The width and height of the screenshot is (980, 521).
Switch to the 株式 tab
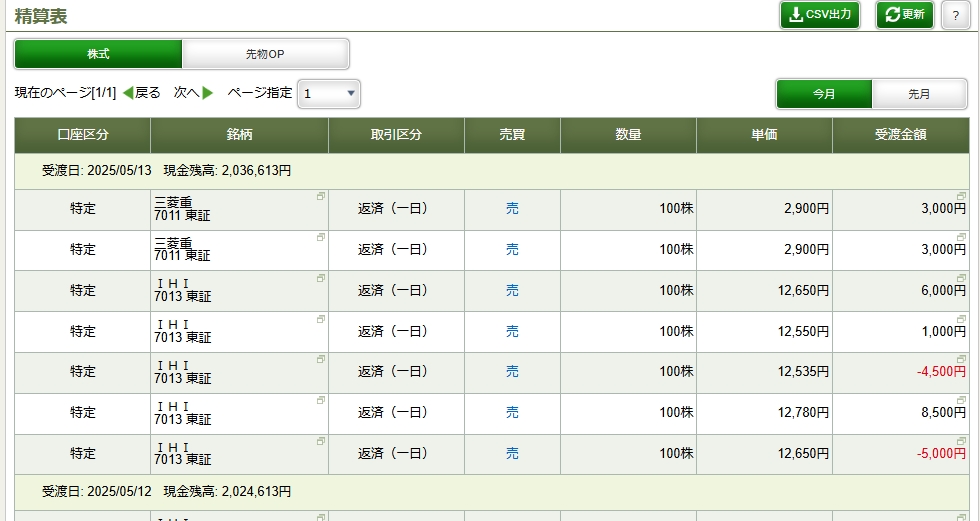98,54
